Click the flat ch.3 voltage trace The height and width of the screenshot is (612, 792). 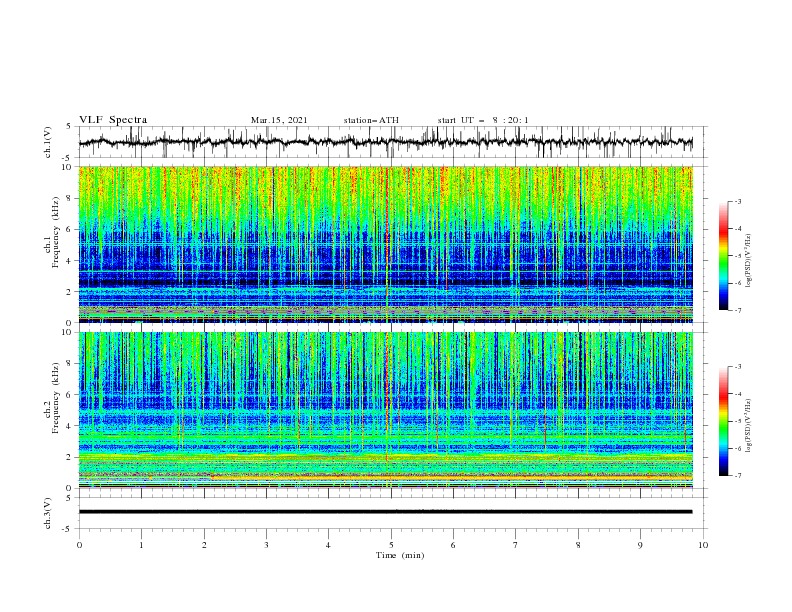(385, 512)
